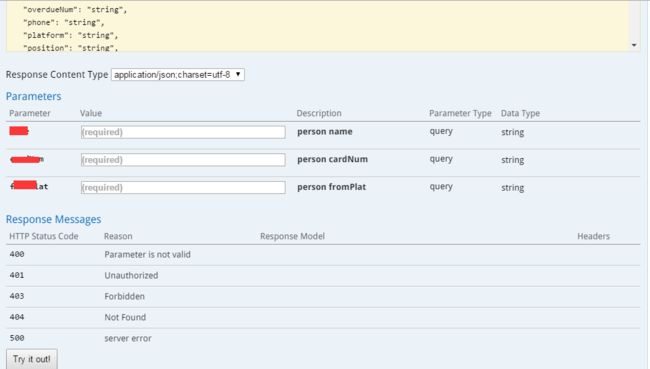Open the Response Content Type dropdown
Screen dimensions: 650x369
click(x=177, y=75)
